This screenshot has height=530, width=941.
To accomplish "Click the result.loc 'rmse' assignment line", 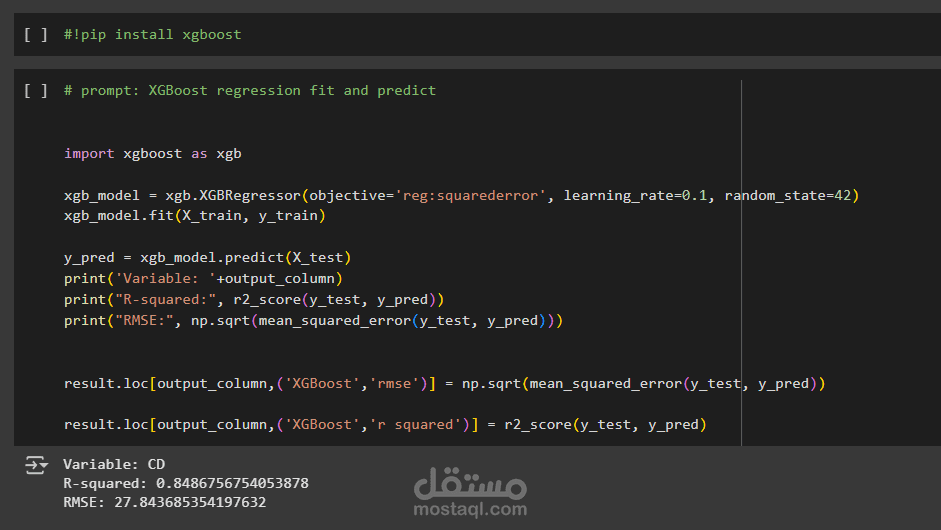I will click(445, 384).
